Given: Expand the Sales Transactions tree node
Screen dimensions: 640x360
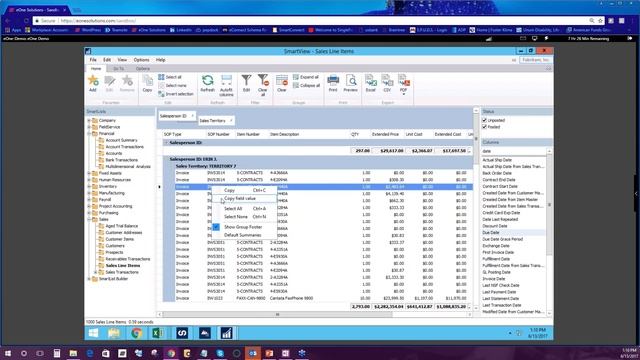Looking at the screenshot, I should click(96, 272).
